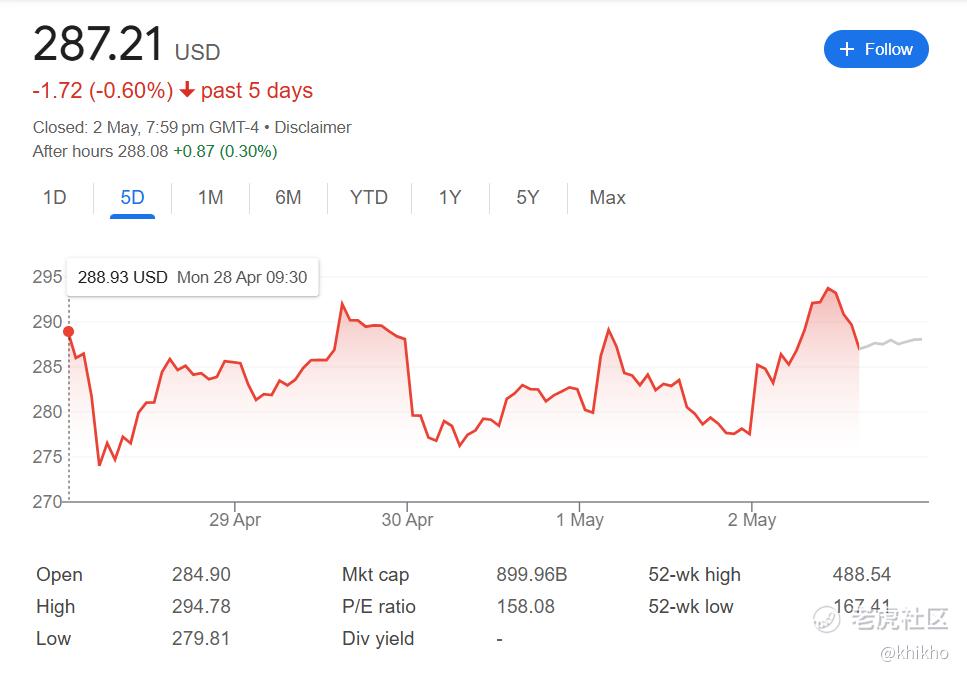Click the Follow button

point(876,49)
